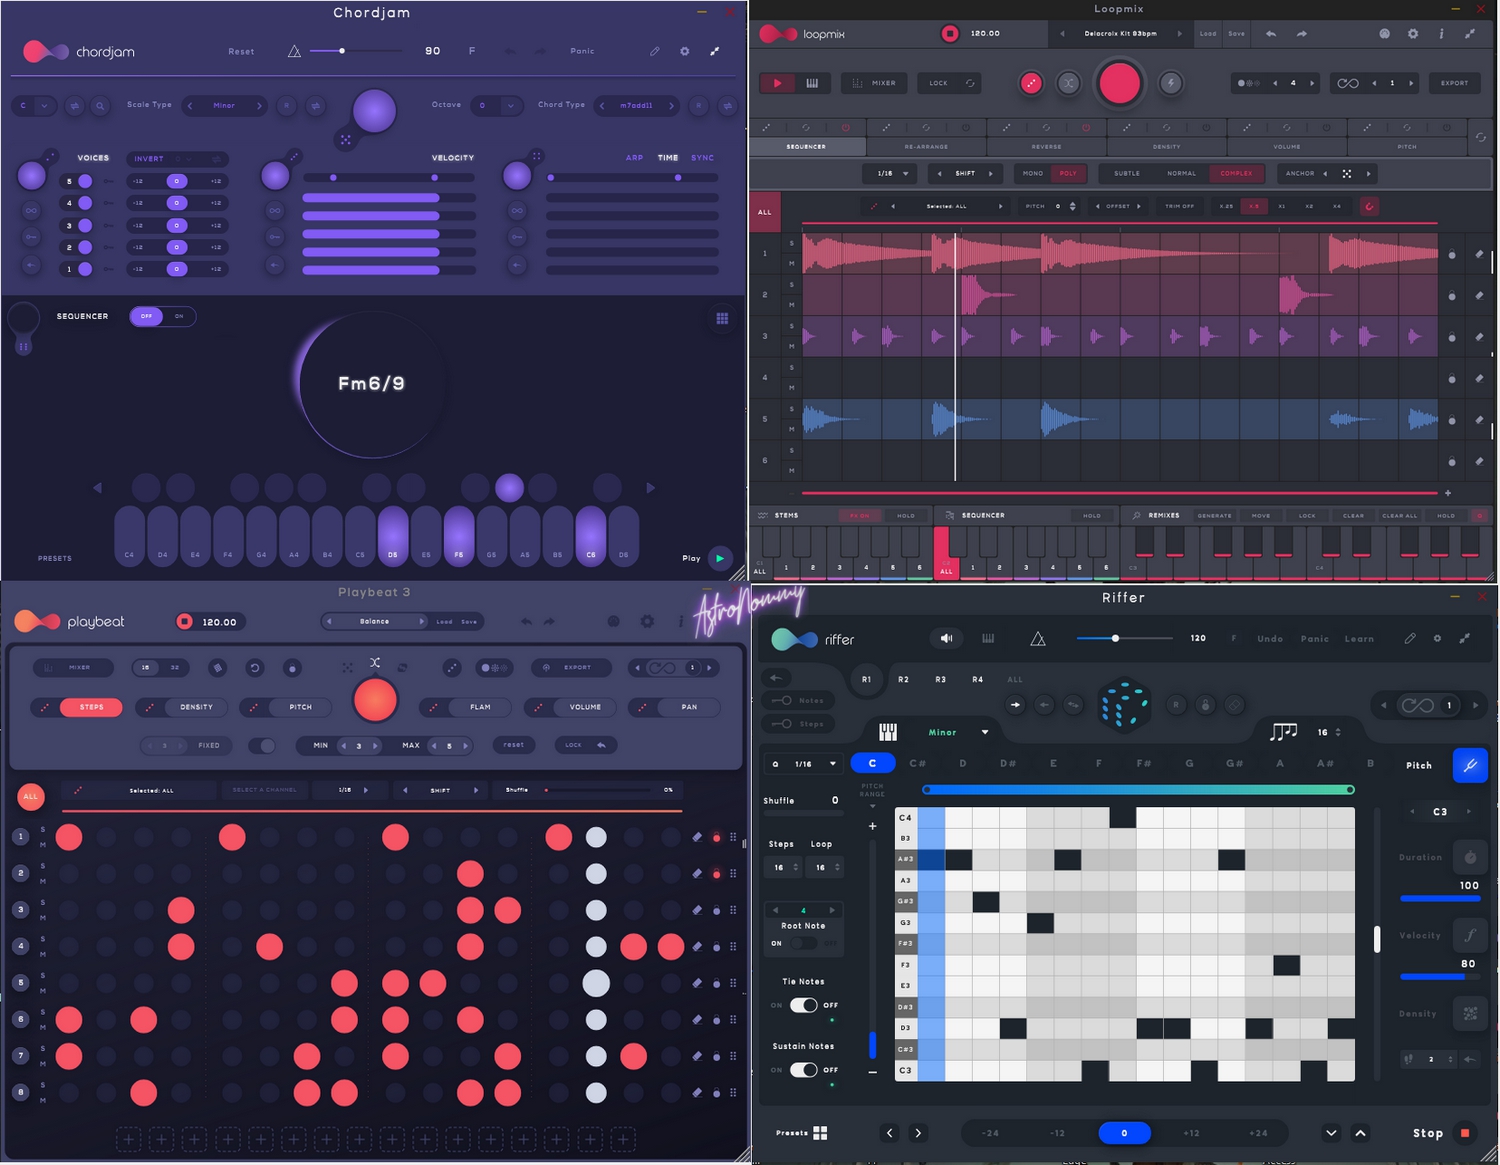Open the Chordjam Octave dropdown
1500x1165 pixels.
[497, 105]
